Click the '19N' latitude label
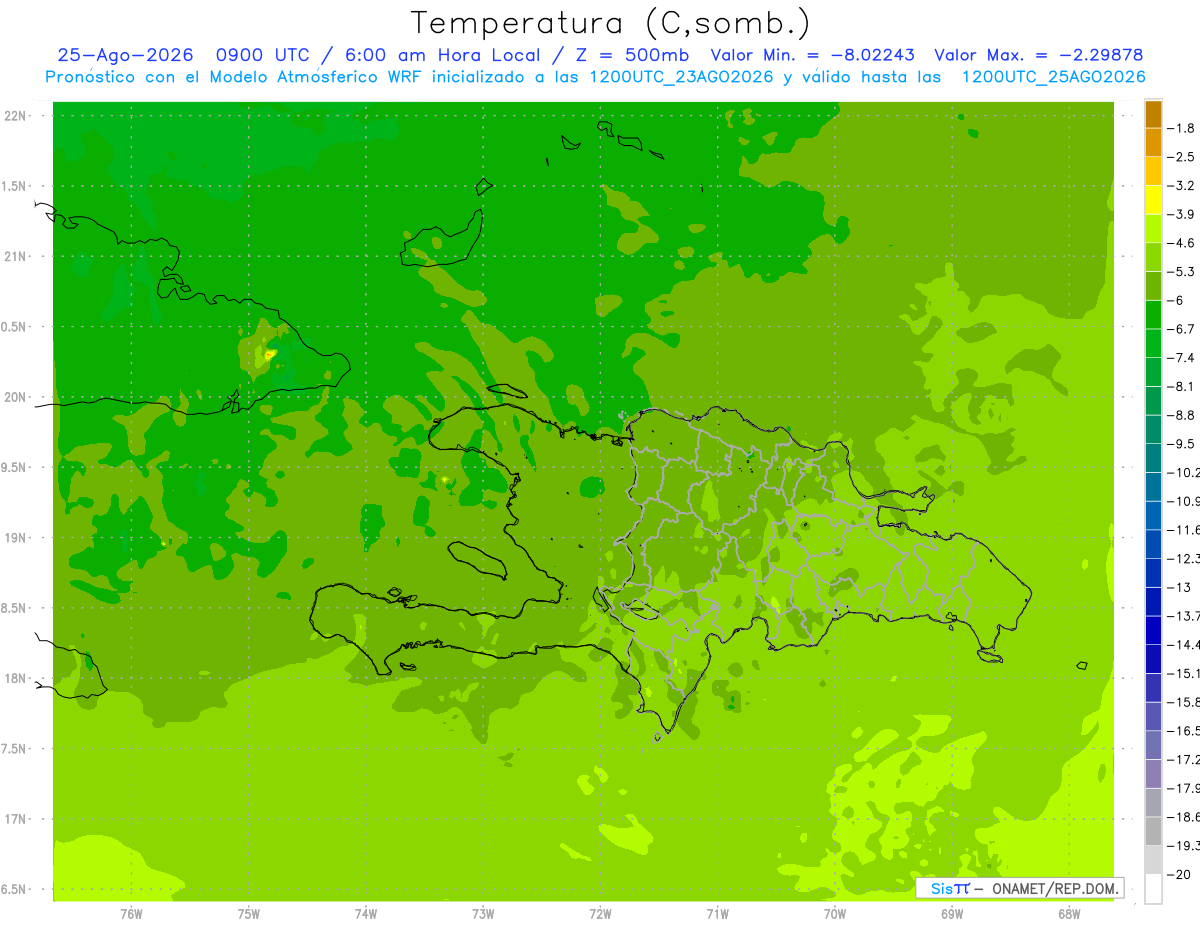This screenshot has width=1200, height=927. (17, 538)
